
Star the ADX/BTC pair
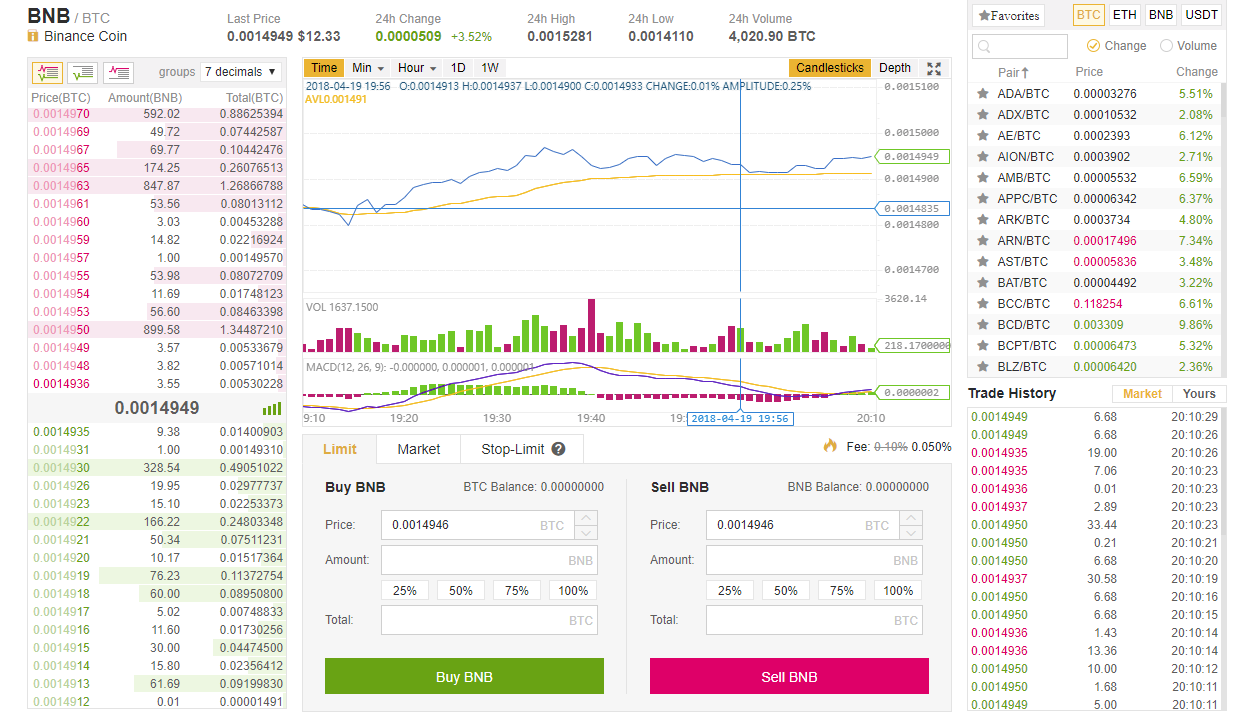983,114
